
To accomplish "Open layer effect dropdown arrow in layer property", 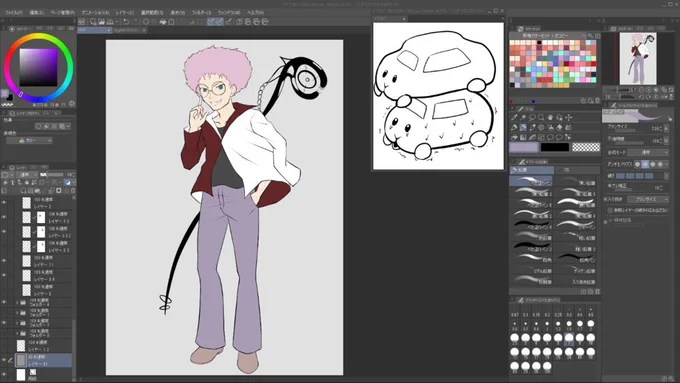I will (x=68, y=126).
